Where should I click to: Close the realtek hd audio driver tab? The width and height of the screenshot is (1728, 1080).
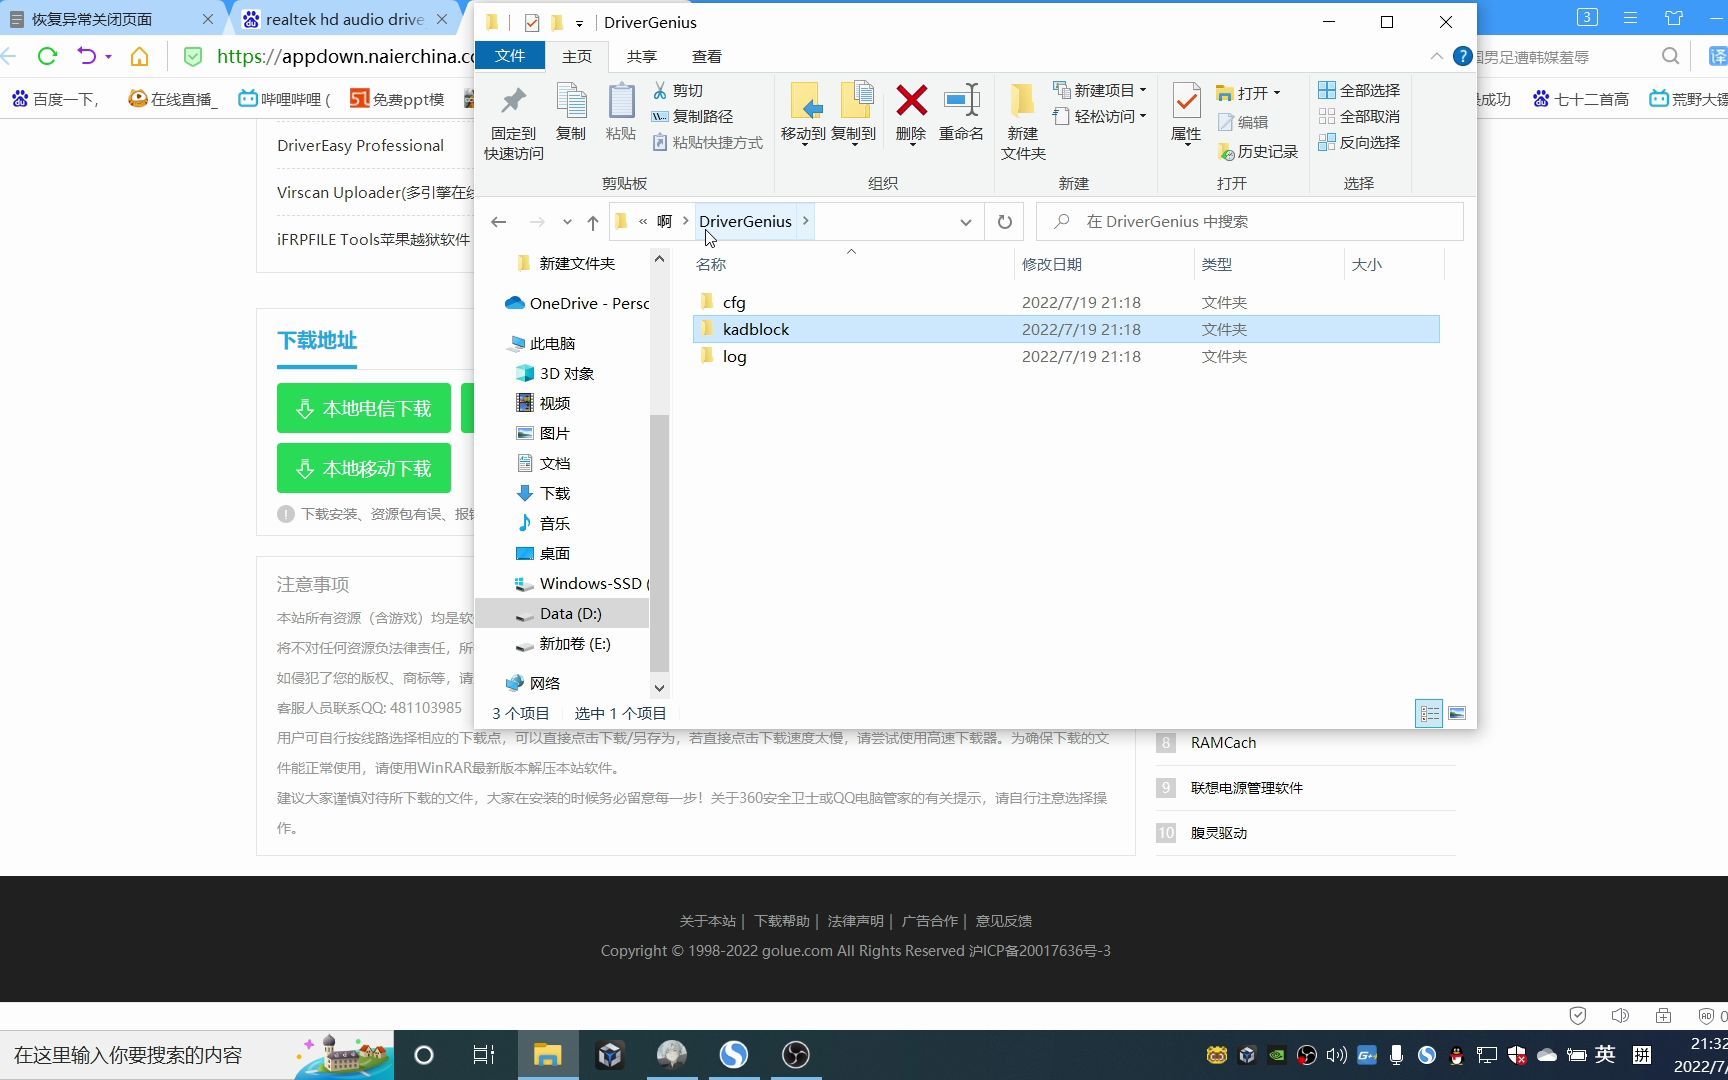coord(442,19)
